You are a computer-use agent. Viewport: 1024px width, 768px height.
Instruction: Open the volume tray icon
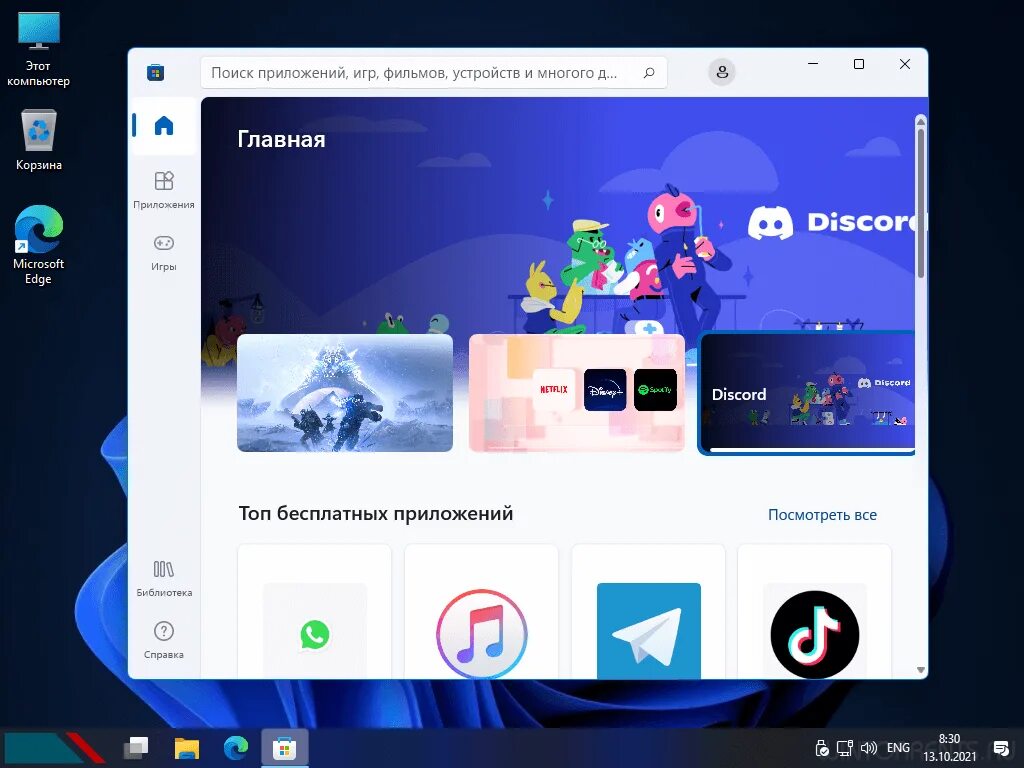click(x=869, y=748)
